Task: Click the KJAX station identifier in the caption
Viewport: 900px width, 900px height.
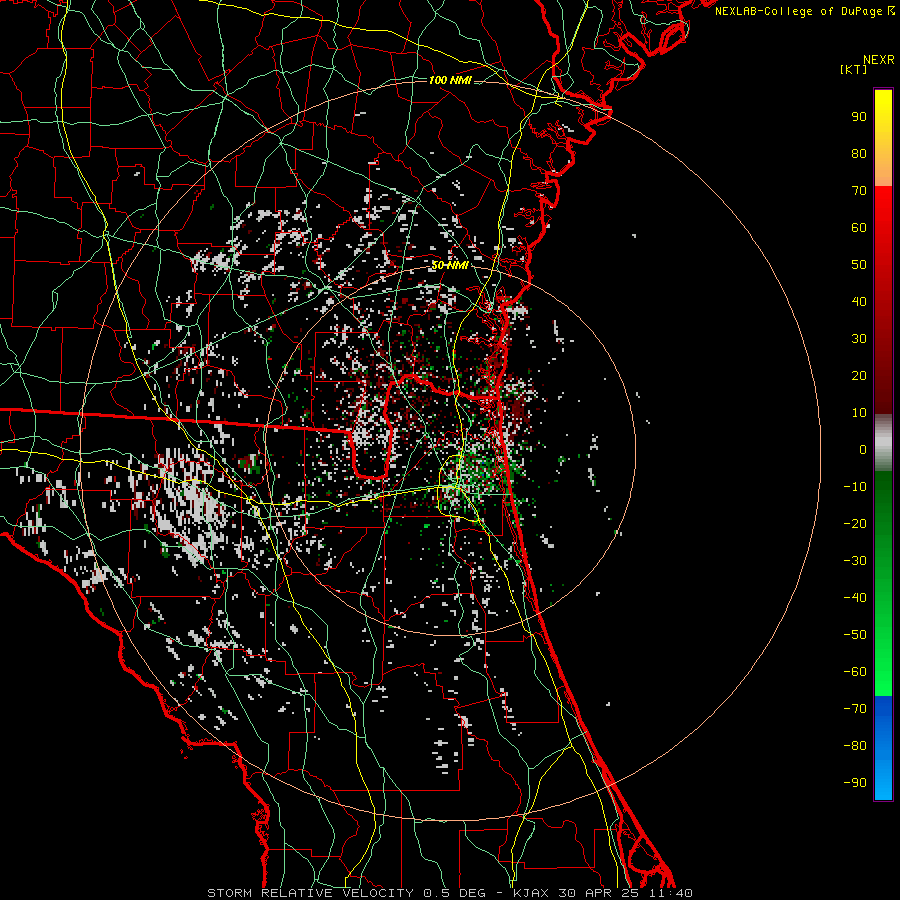Action: tap(531, 893)
